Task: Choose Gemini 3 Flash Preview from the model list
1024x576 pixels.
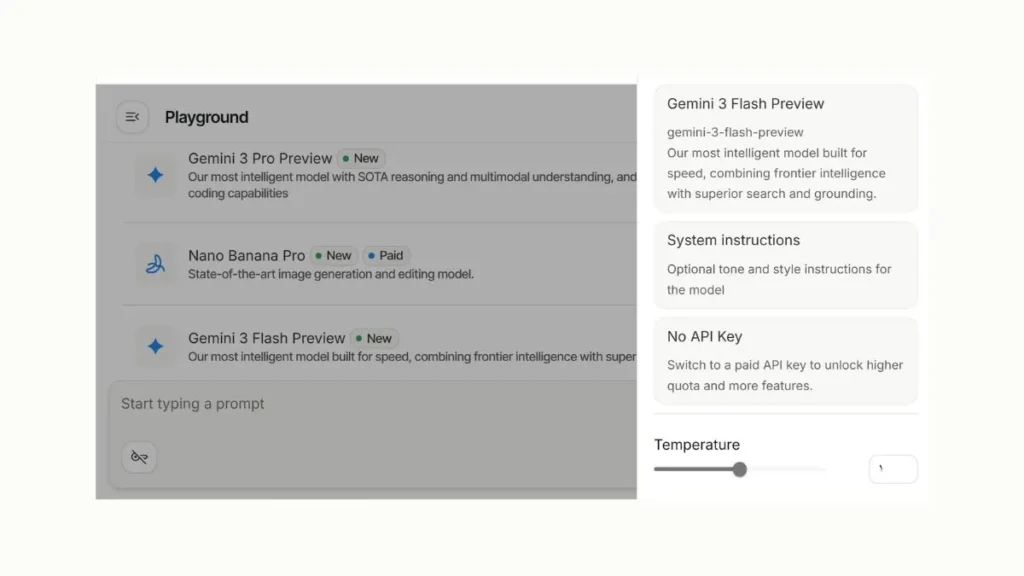Action: point(266,338)
